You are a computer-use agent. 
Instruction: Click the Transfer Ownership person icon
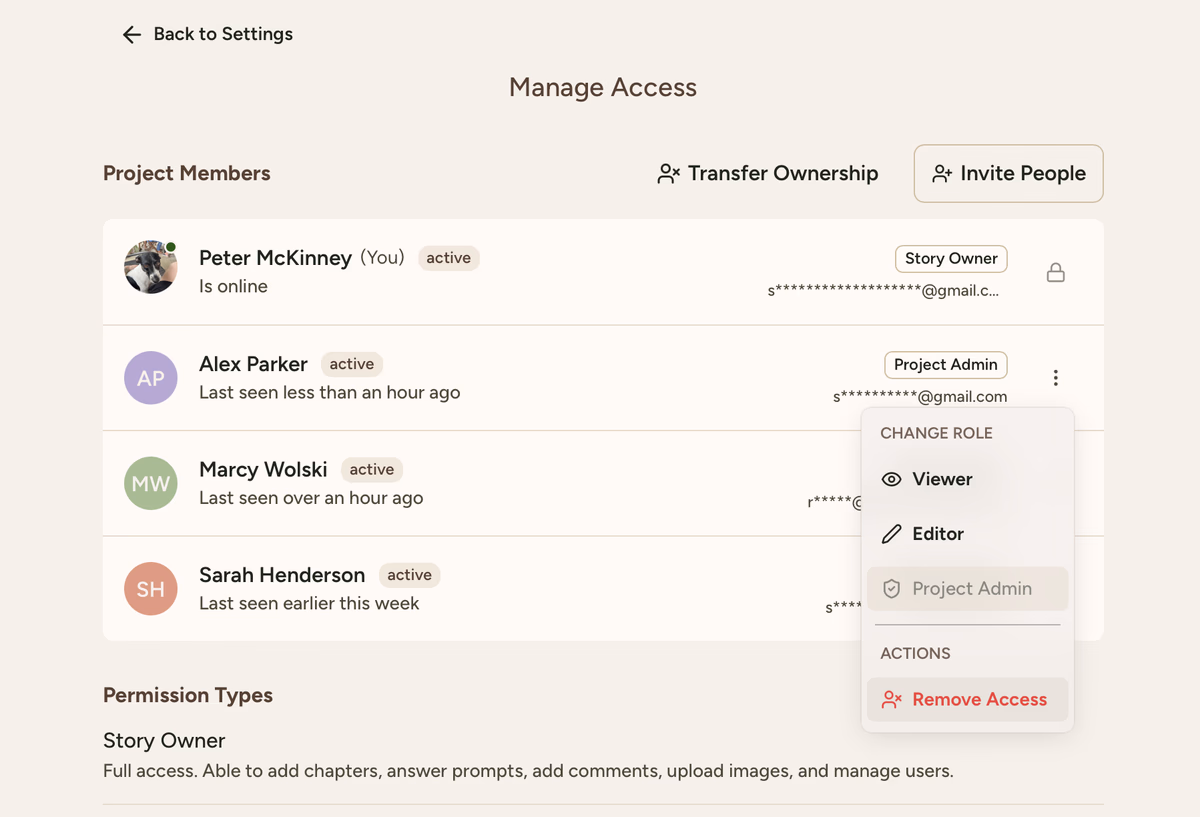pos(668,174)
